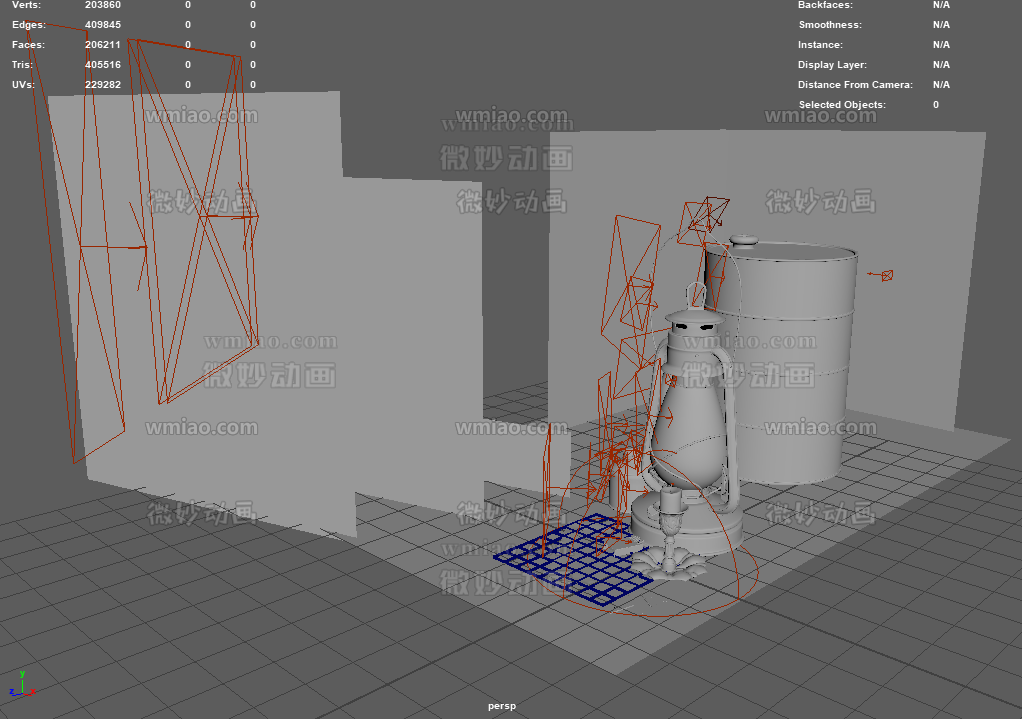Select the small red light icon right of the barrel
The height and width of the screenshot is (719, 1022).
pos(885,275)
